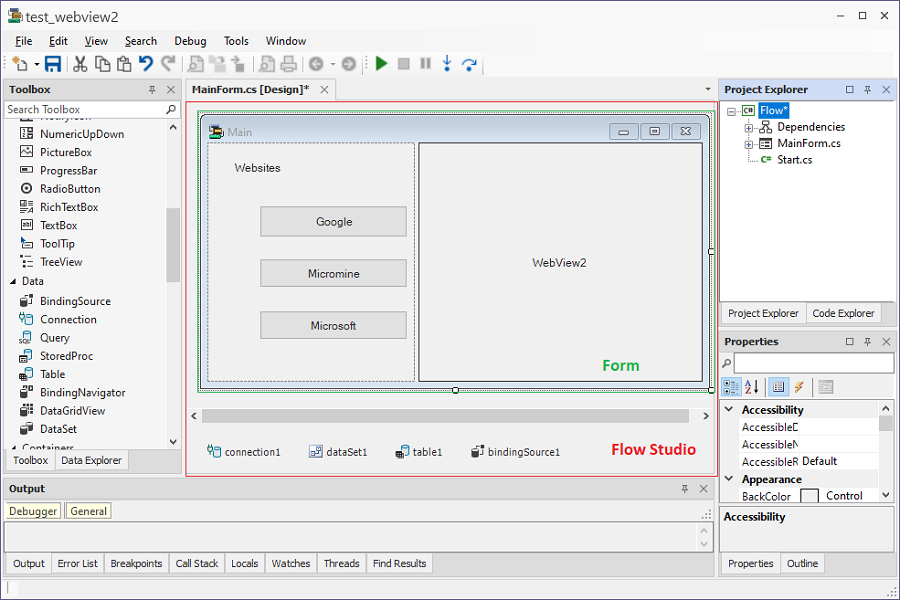
Task: Expand the Dependencies tree node
Action: click(x=748, y=127)
